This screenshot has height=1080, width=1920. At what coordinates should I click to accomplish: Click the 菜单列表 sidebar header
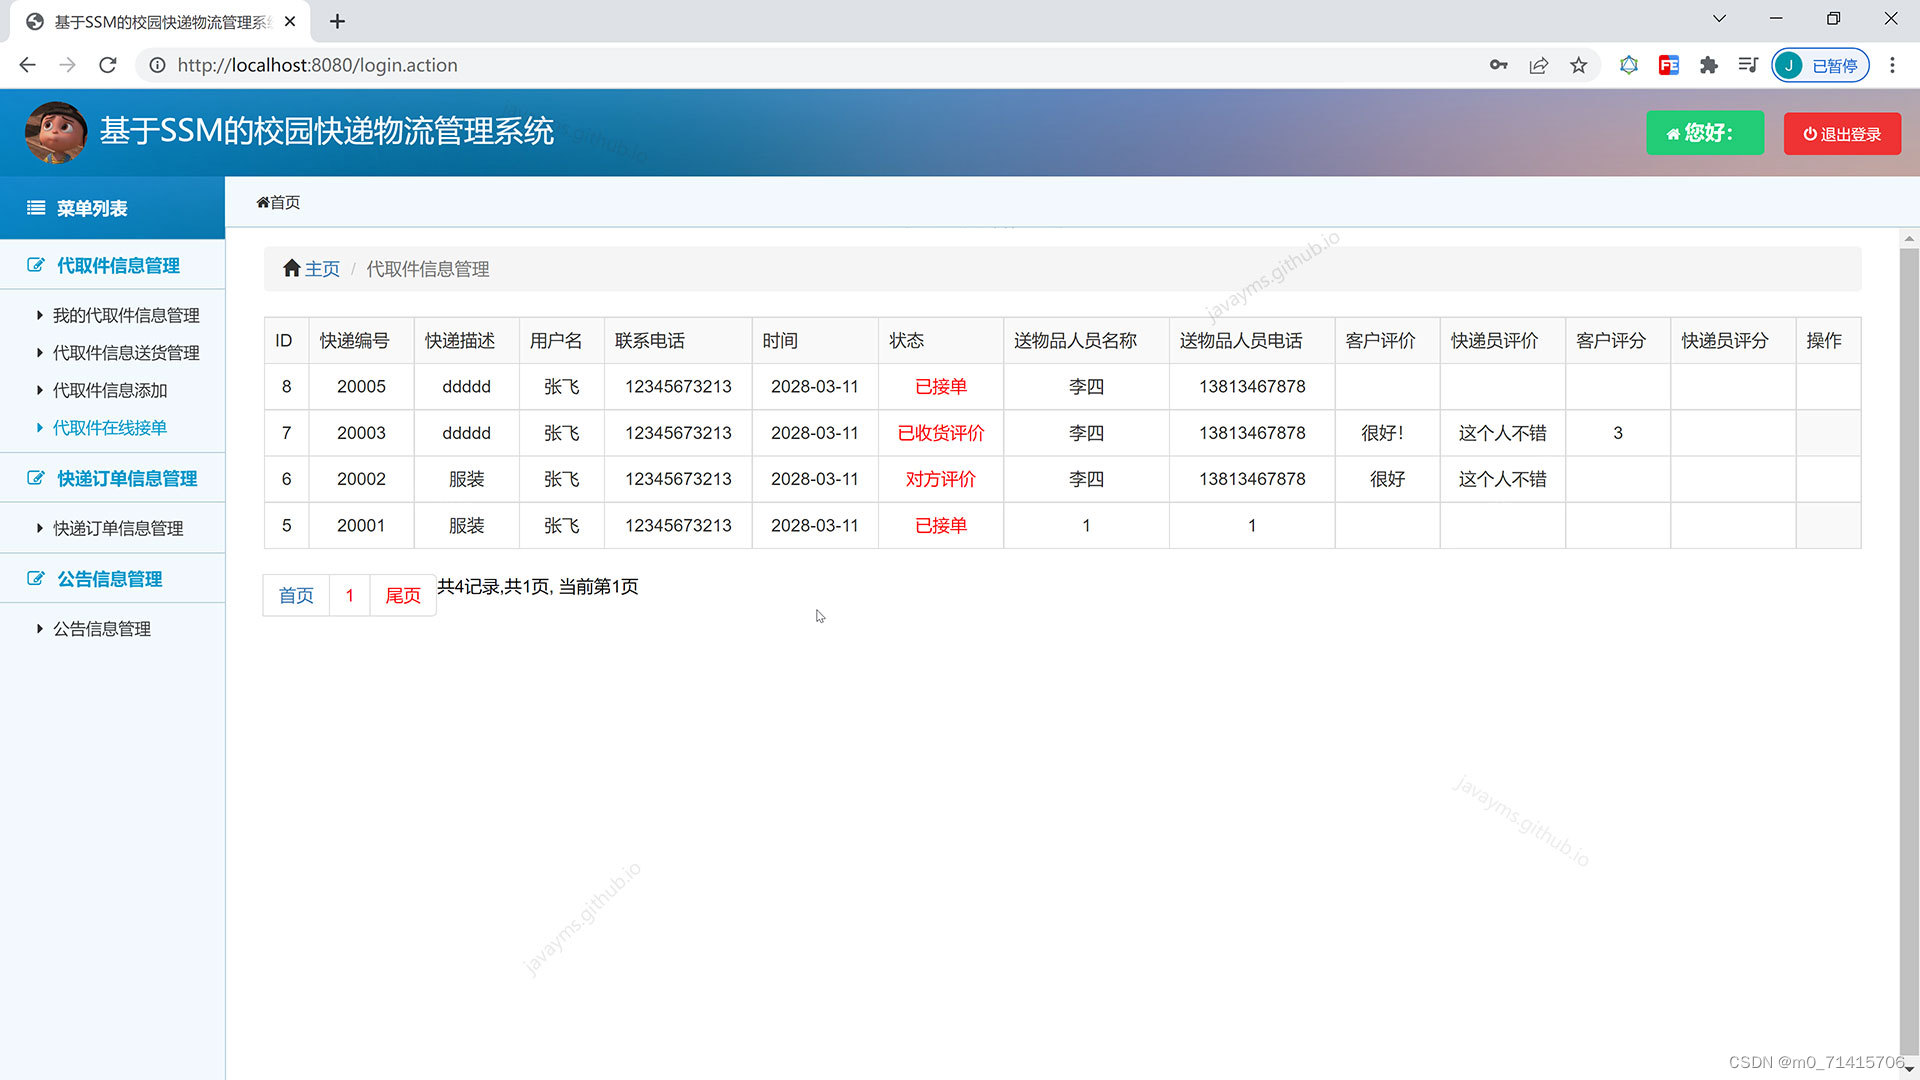92,208
